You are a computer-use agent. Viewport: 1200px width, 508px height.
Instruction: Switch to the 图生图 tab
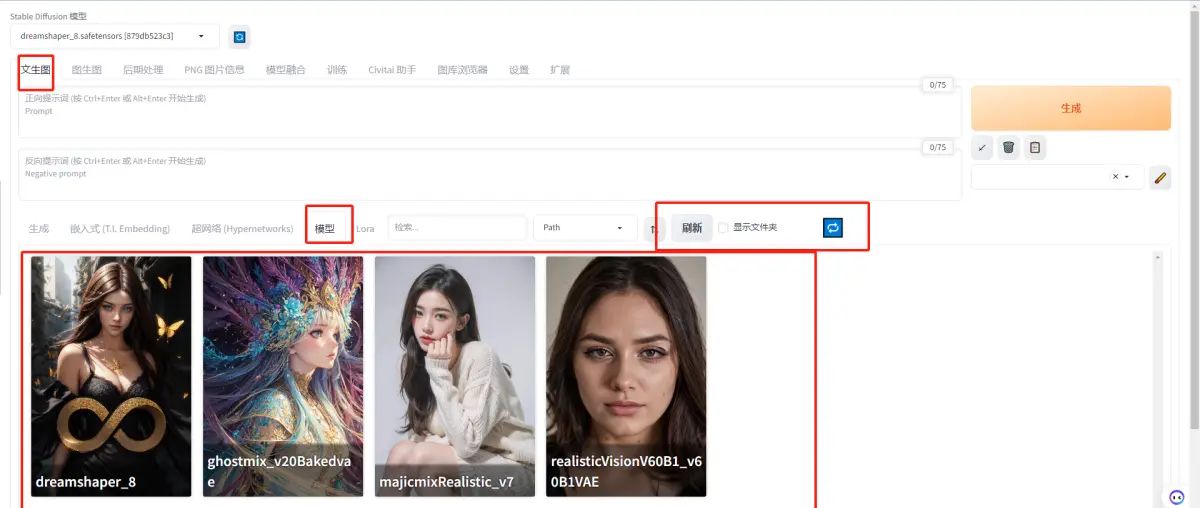pos(86,70)
